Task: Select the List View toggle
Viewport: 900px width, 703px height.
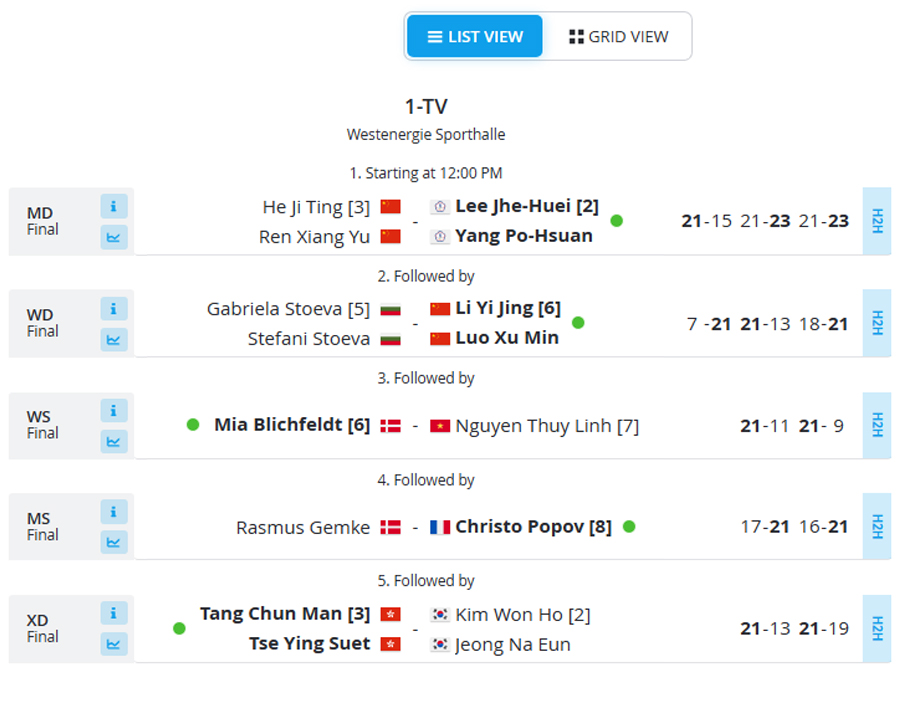Action: [x=475, y=37]
